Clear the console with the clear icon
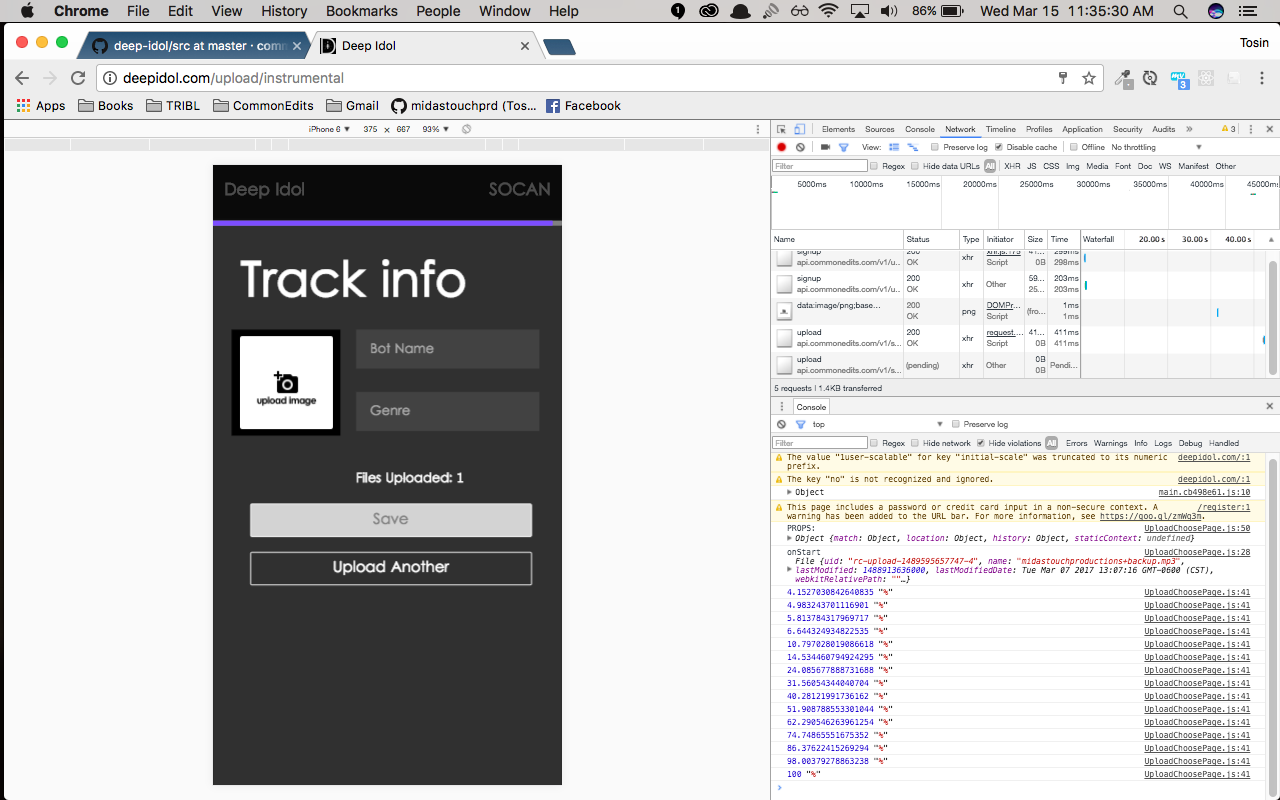Screen dimensions: 1280x800 [782, 424]
